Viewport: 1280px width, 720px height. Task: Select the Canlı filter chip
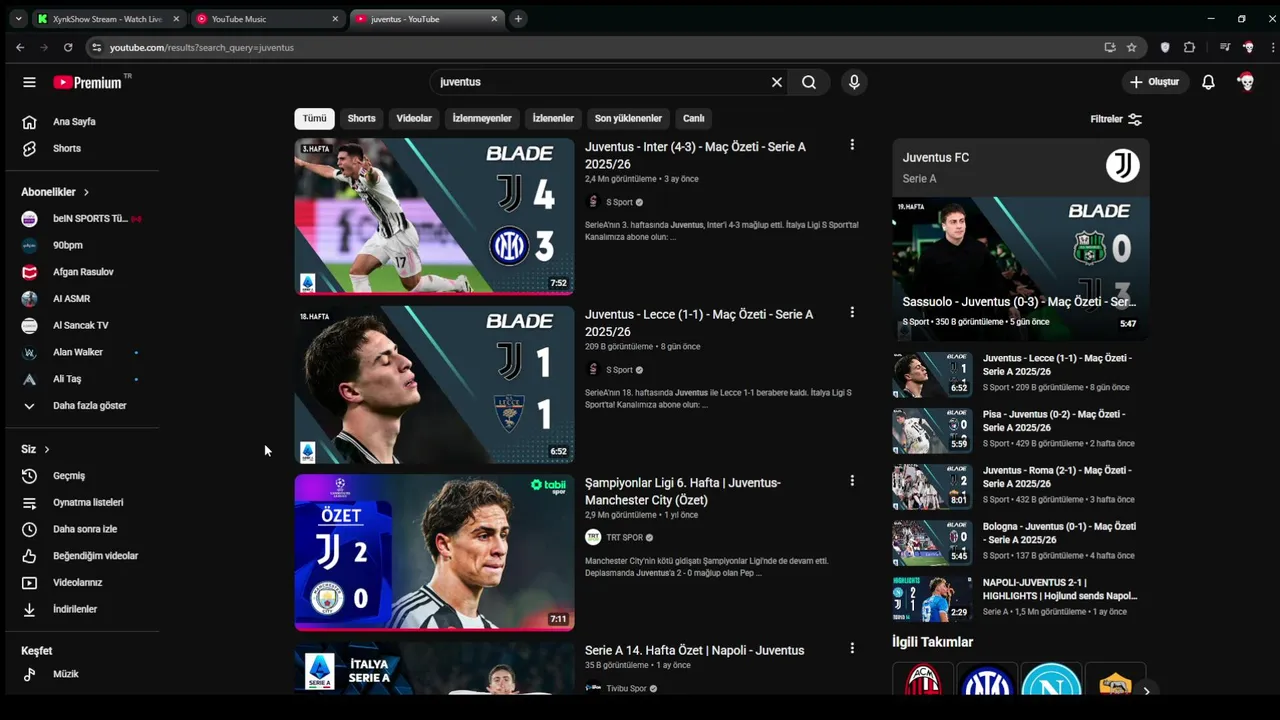[x=694, y=118]
